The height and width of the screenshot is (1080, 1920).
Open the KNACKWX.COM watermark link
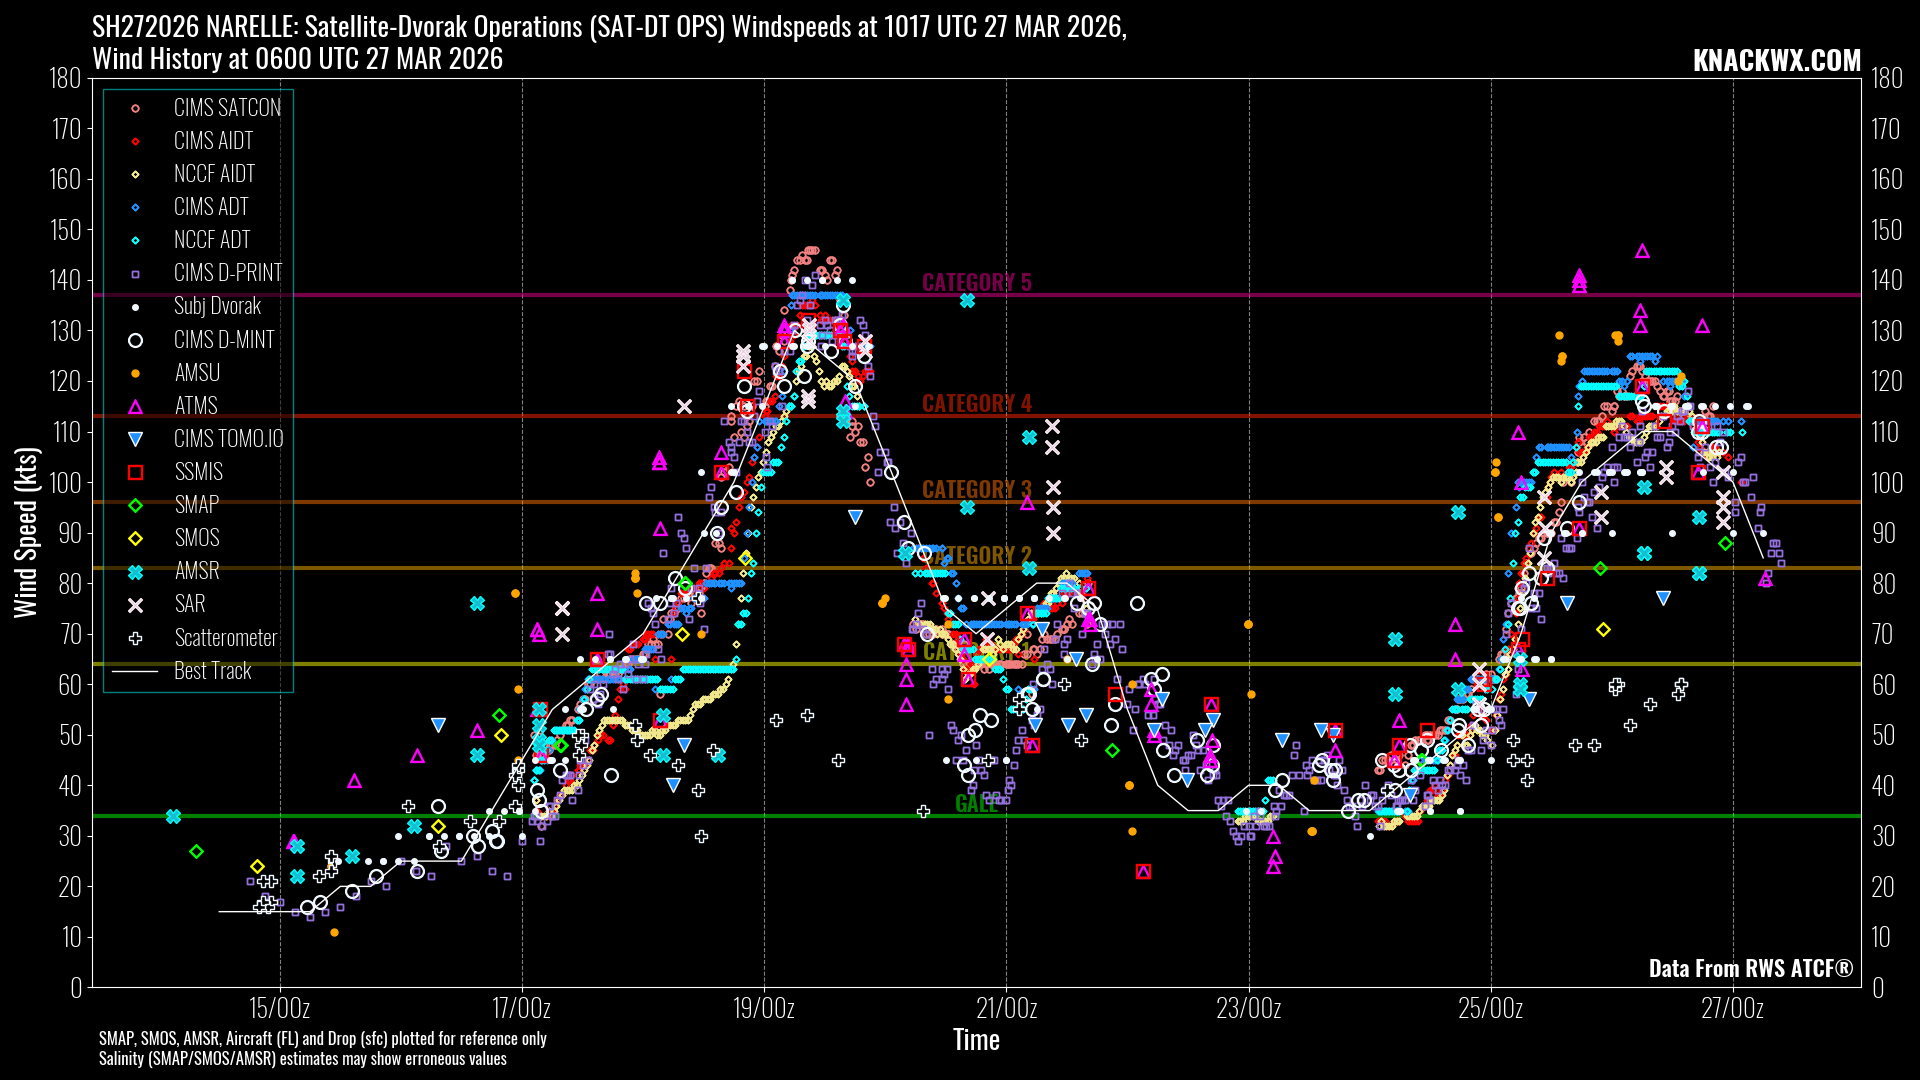pos(1776,61)
